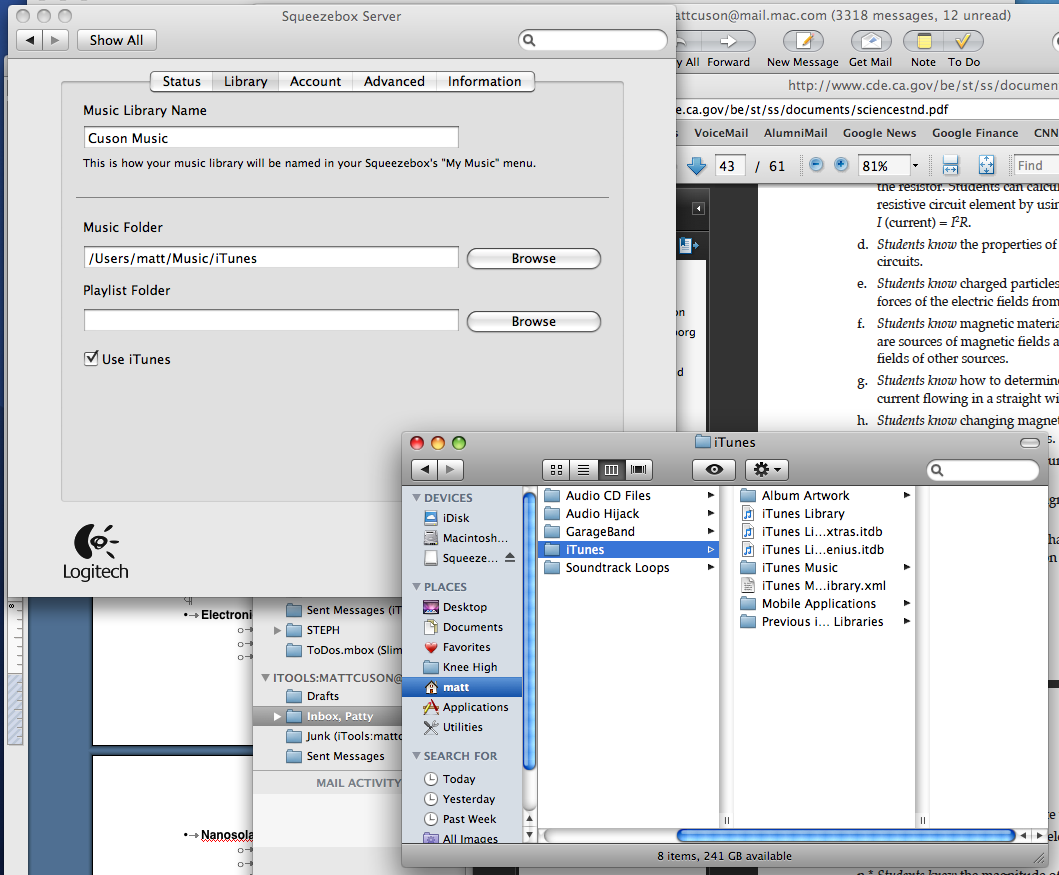Switch to the Advanced tab
This screenshot has height=875, width=1059.
click(x=394, y=81)
